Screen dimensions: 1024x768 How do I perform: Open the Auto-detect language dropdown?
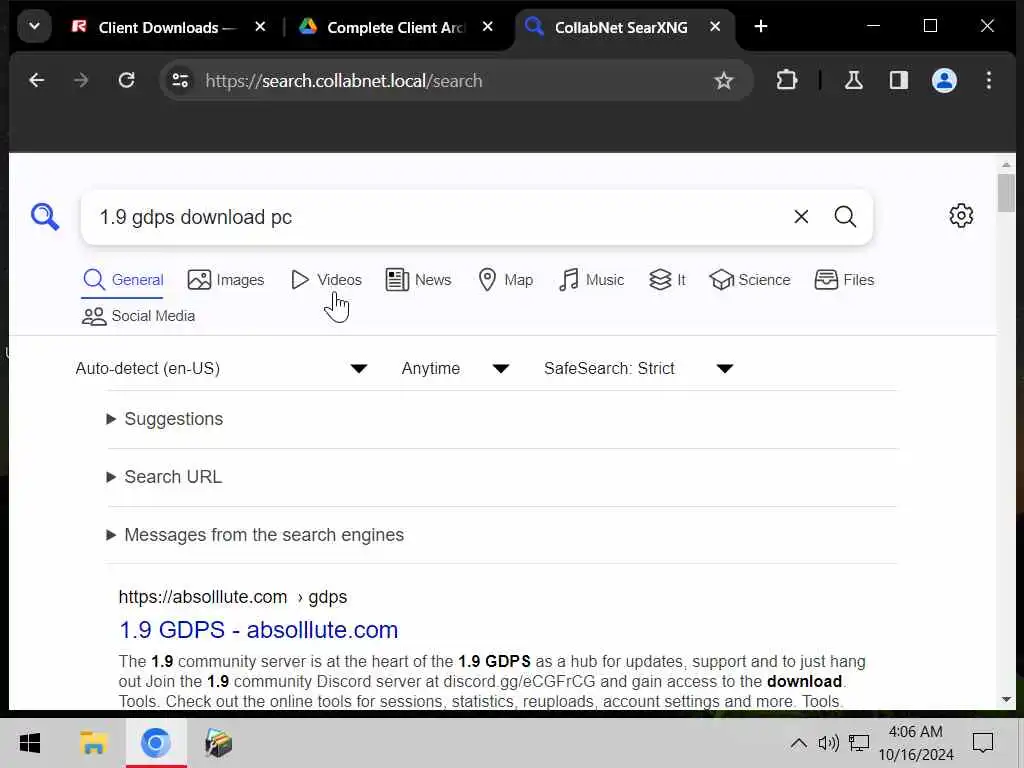click(x=221, y=368)
